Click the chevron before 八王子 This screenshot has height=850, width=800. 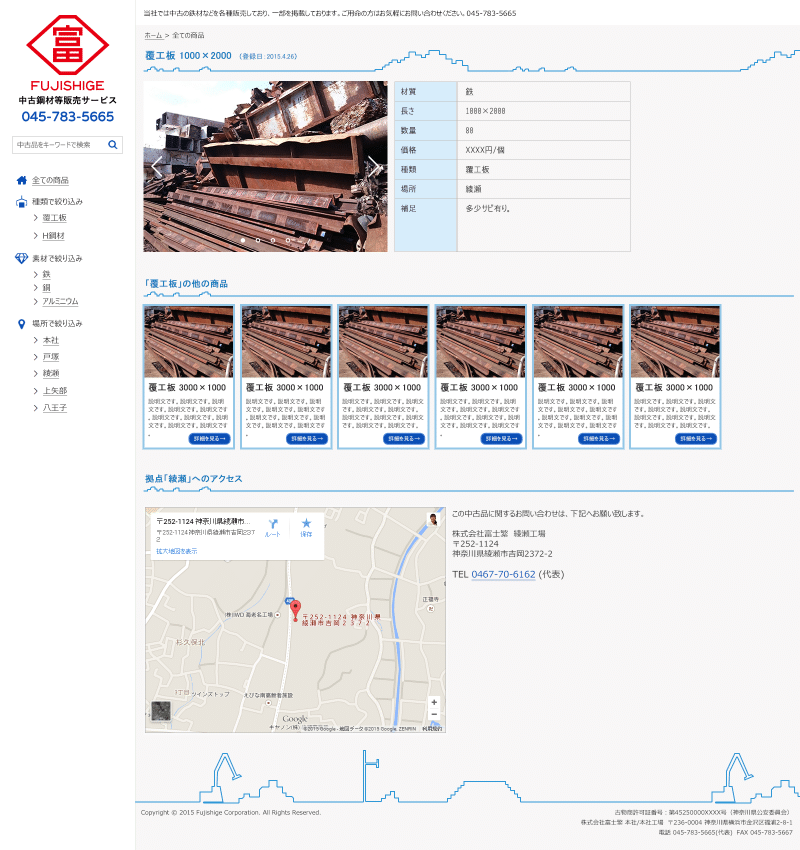tap(35, 408)
